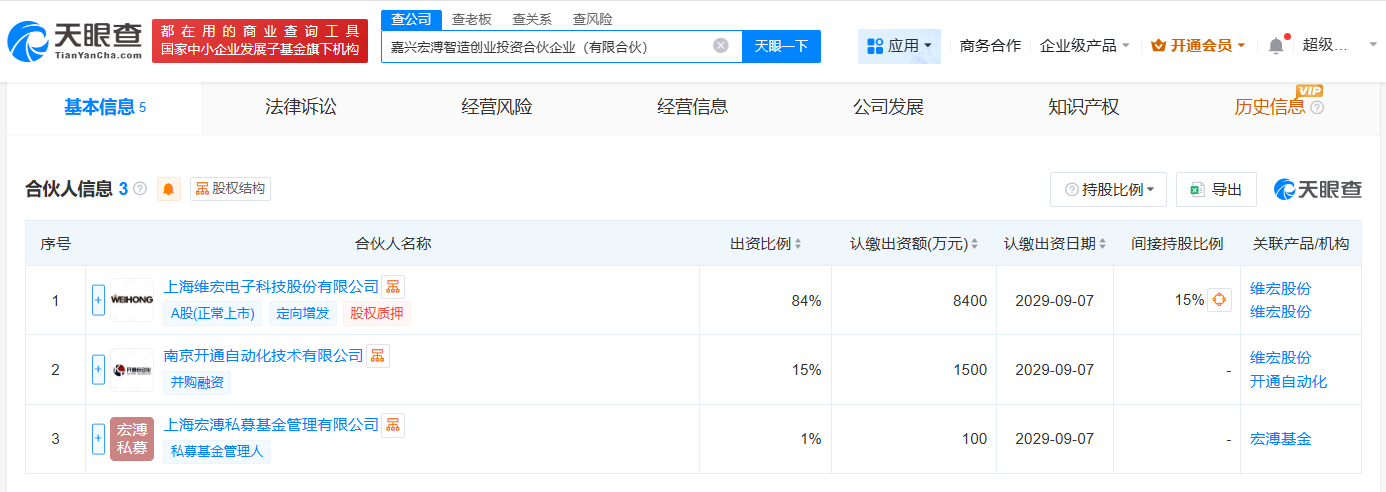The image size is (1386, 492).
Task: Open 上海宏溥私募基金管理有限公司 link
Action: pos(271,425)
